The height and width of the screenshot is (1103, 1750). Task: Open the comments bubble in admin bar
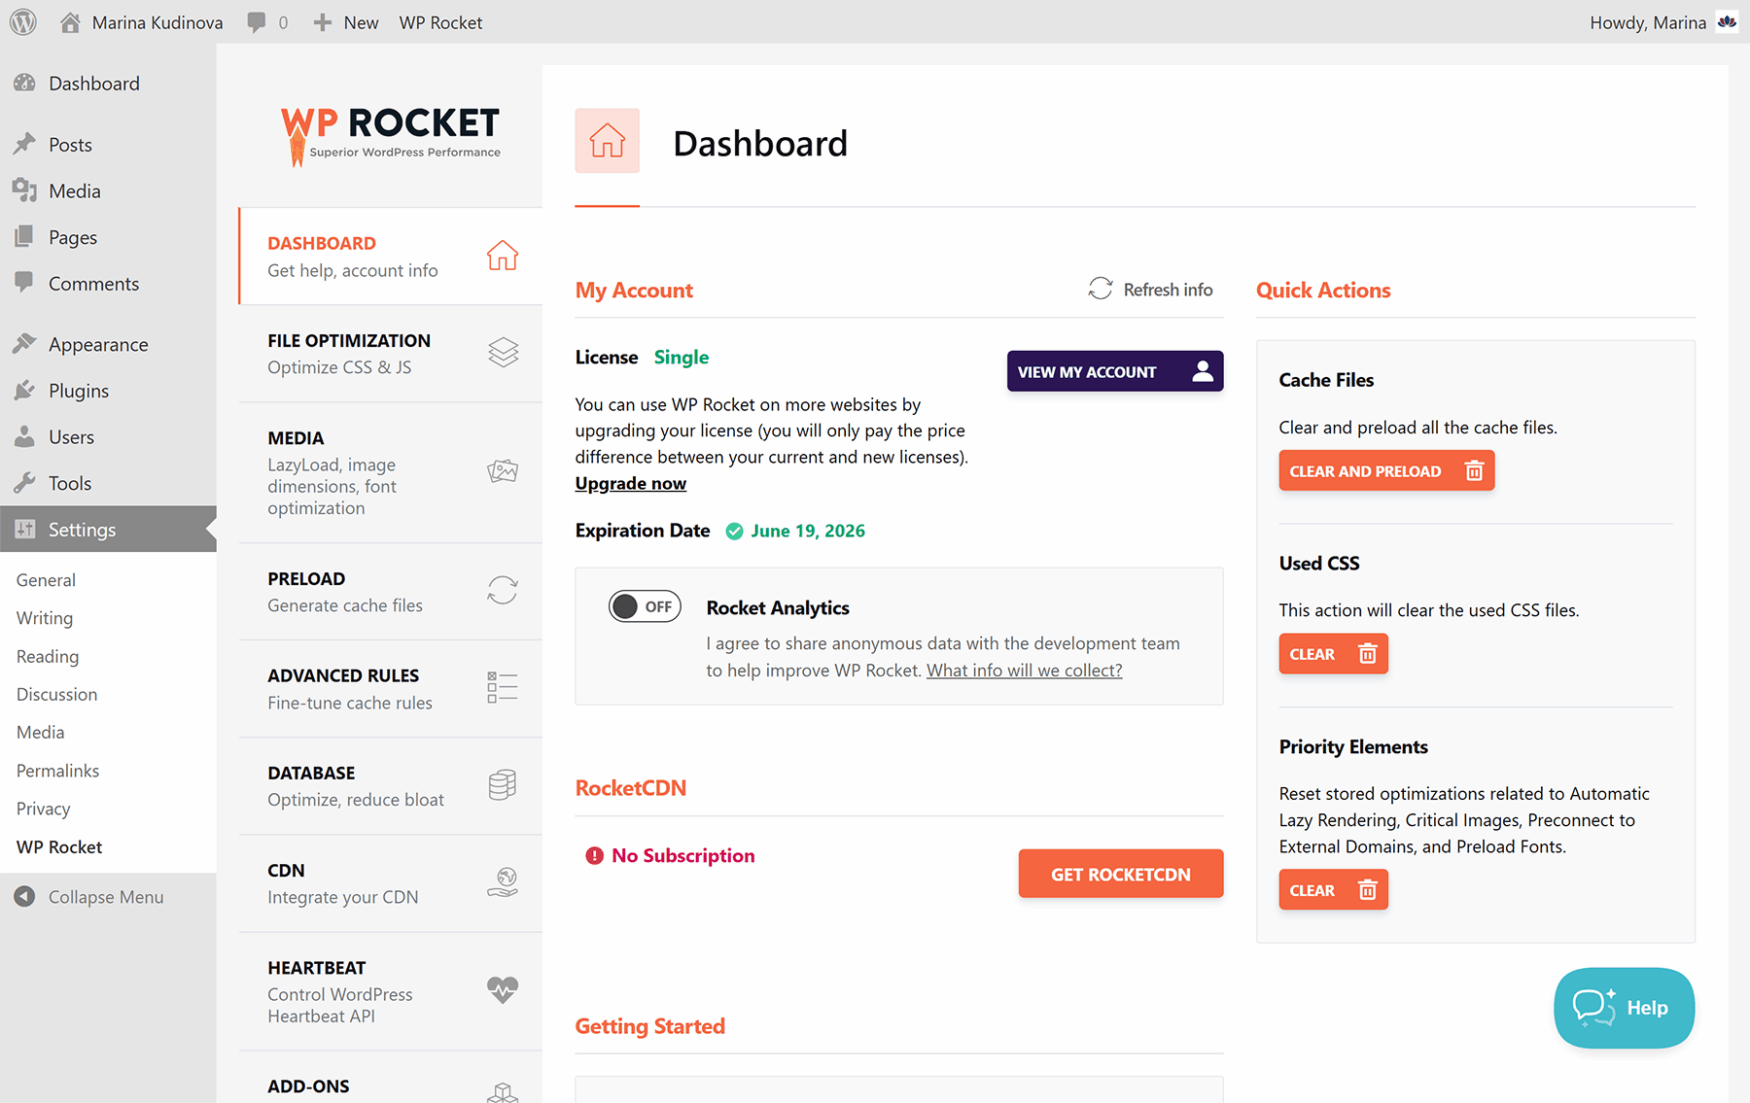coord(258,22)
